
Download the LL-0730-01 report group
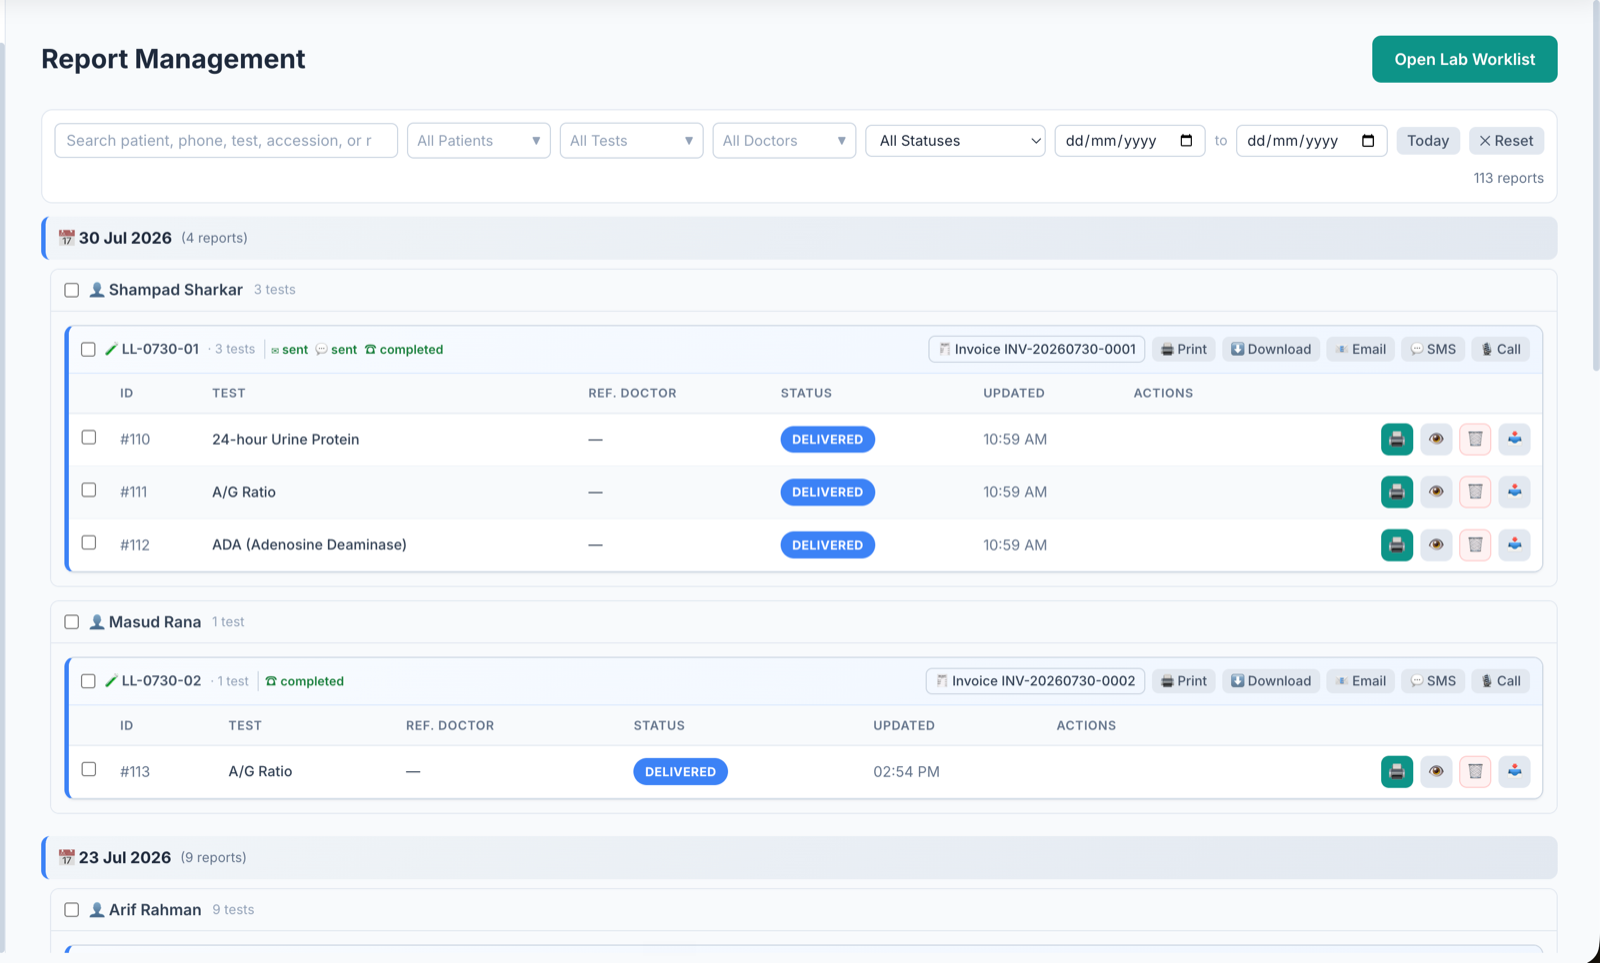[1271, 349]
